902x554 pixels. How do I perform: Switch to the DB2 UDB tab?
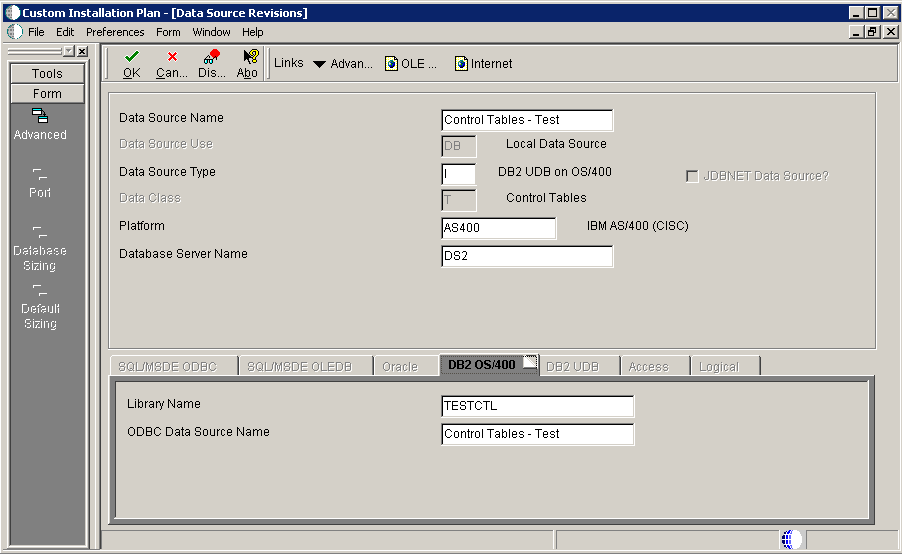click(x=579, y=366)
